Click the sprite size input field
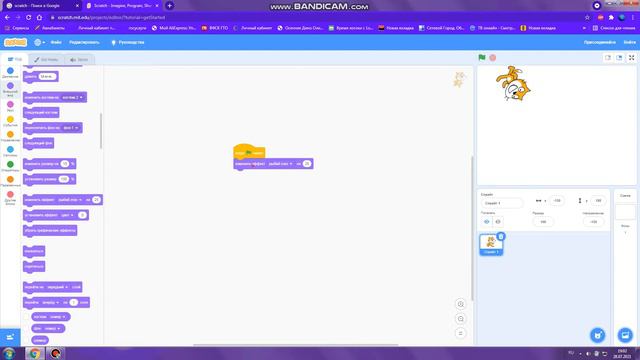This screenshot has height=360, width=640. tap(543, 222)
